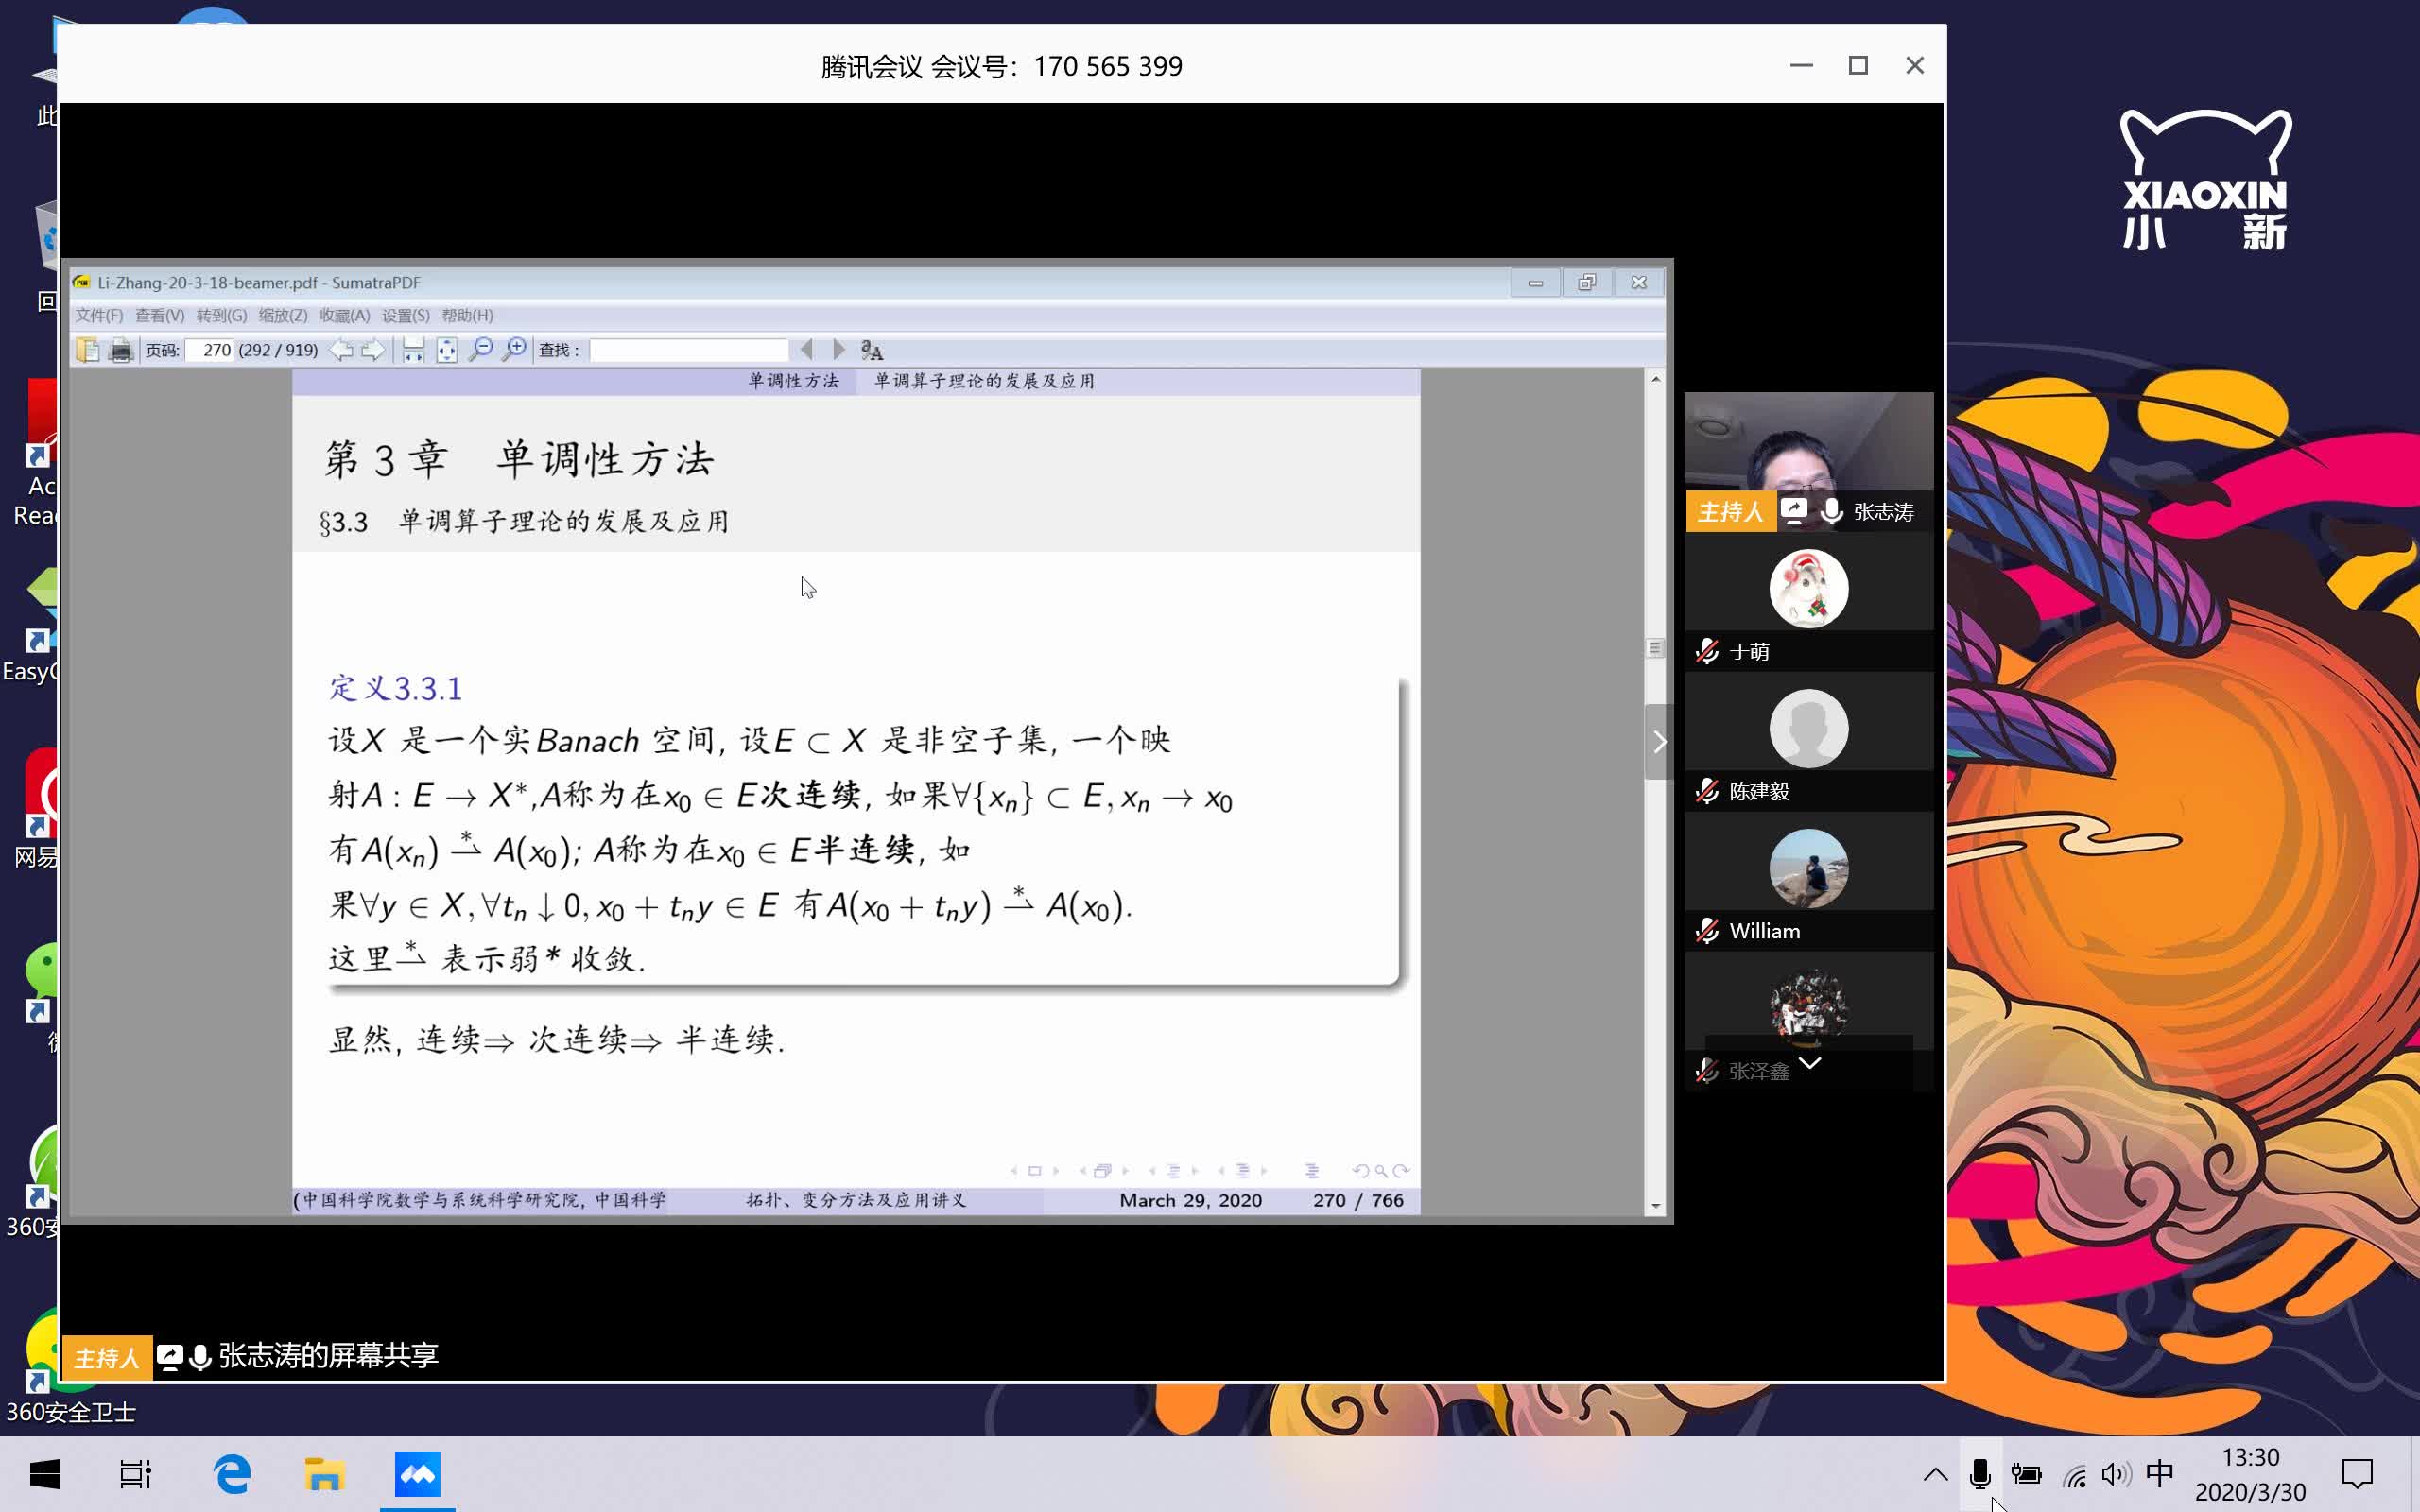This screenshot has height=1512, width=2420.
Task: Click the zoom out magnifier icon
Action: pyautogui.click(x=481, y=350)
